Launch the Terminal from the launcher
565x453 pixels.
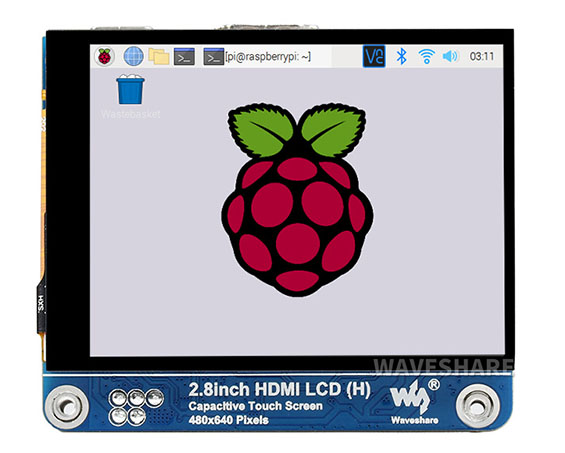184,57
